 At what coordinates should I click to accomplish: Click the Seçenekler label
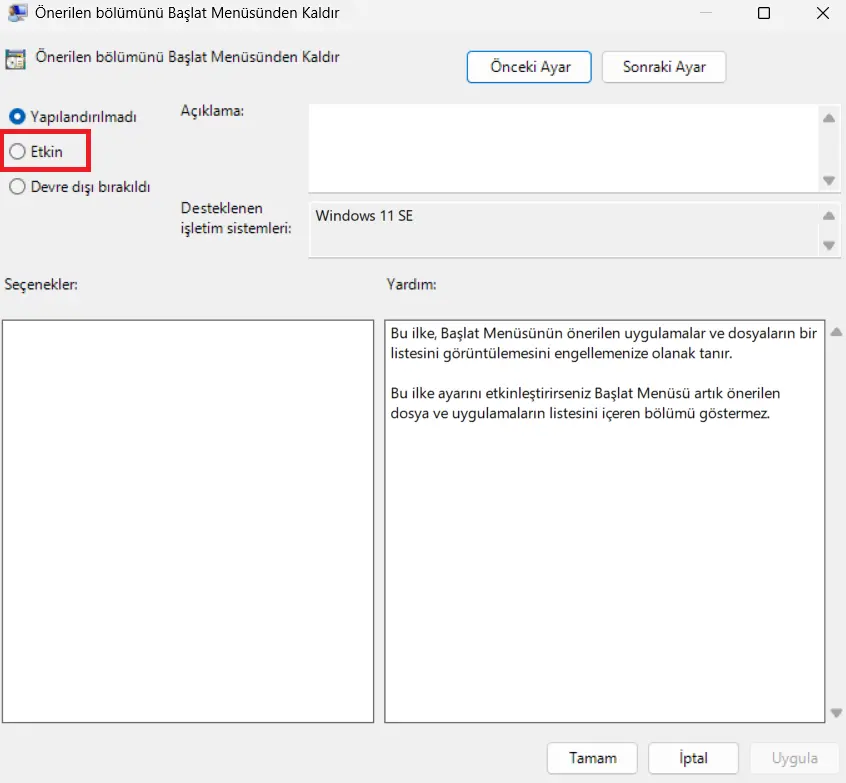tap(41, 284)
